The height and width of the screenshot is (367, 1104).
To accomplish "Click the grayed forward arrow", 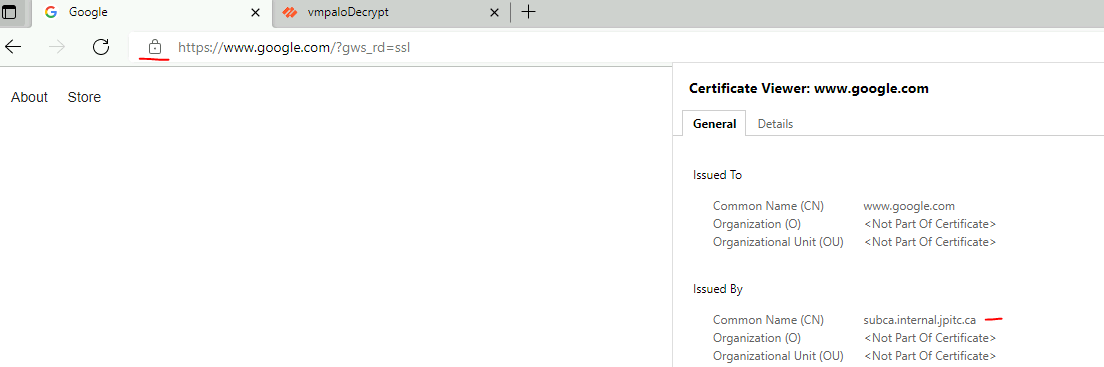I will click(x=57, y=47).
